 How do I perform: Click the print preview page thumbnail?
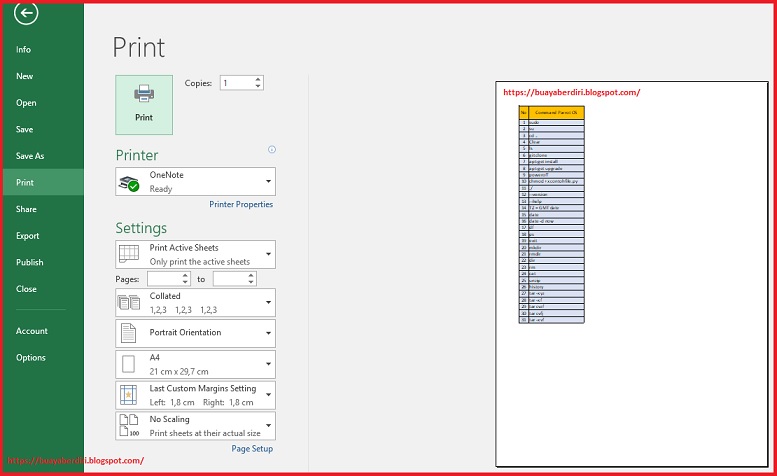tap(632, 274)
